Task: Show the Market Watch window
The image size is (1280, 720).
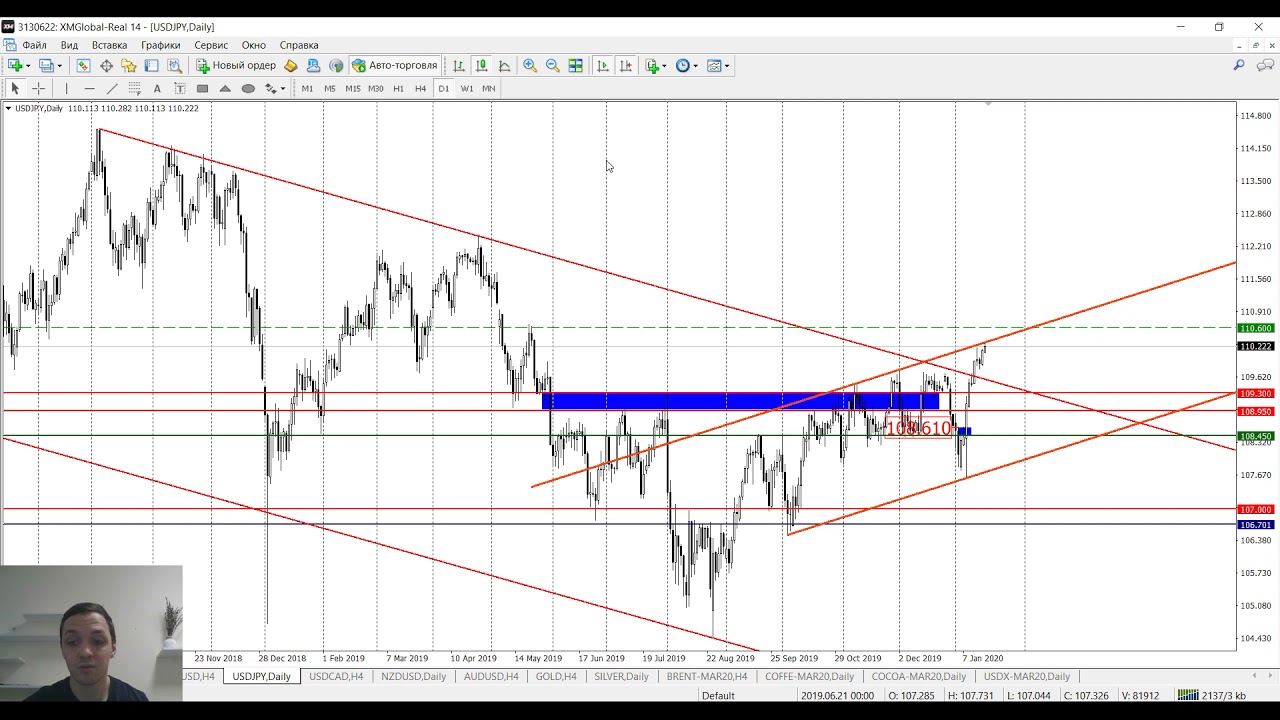Action: click(x=83, y=65)
